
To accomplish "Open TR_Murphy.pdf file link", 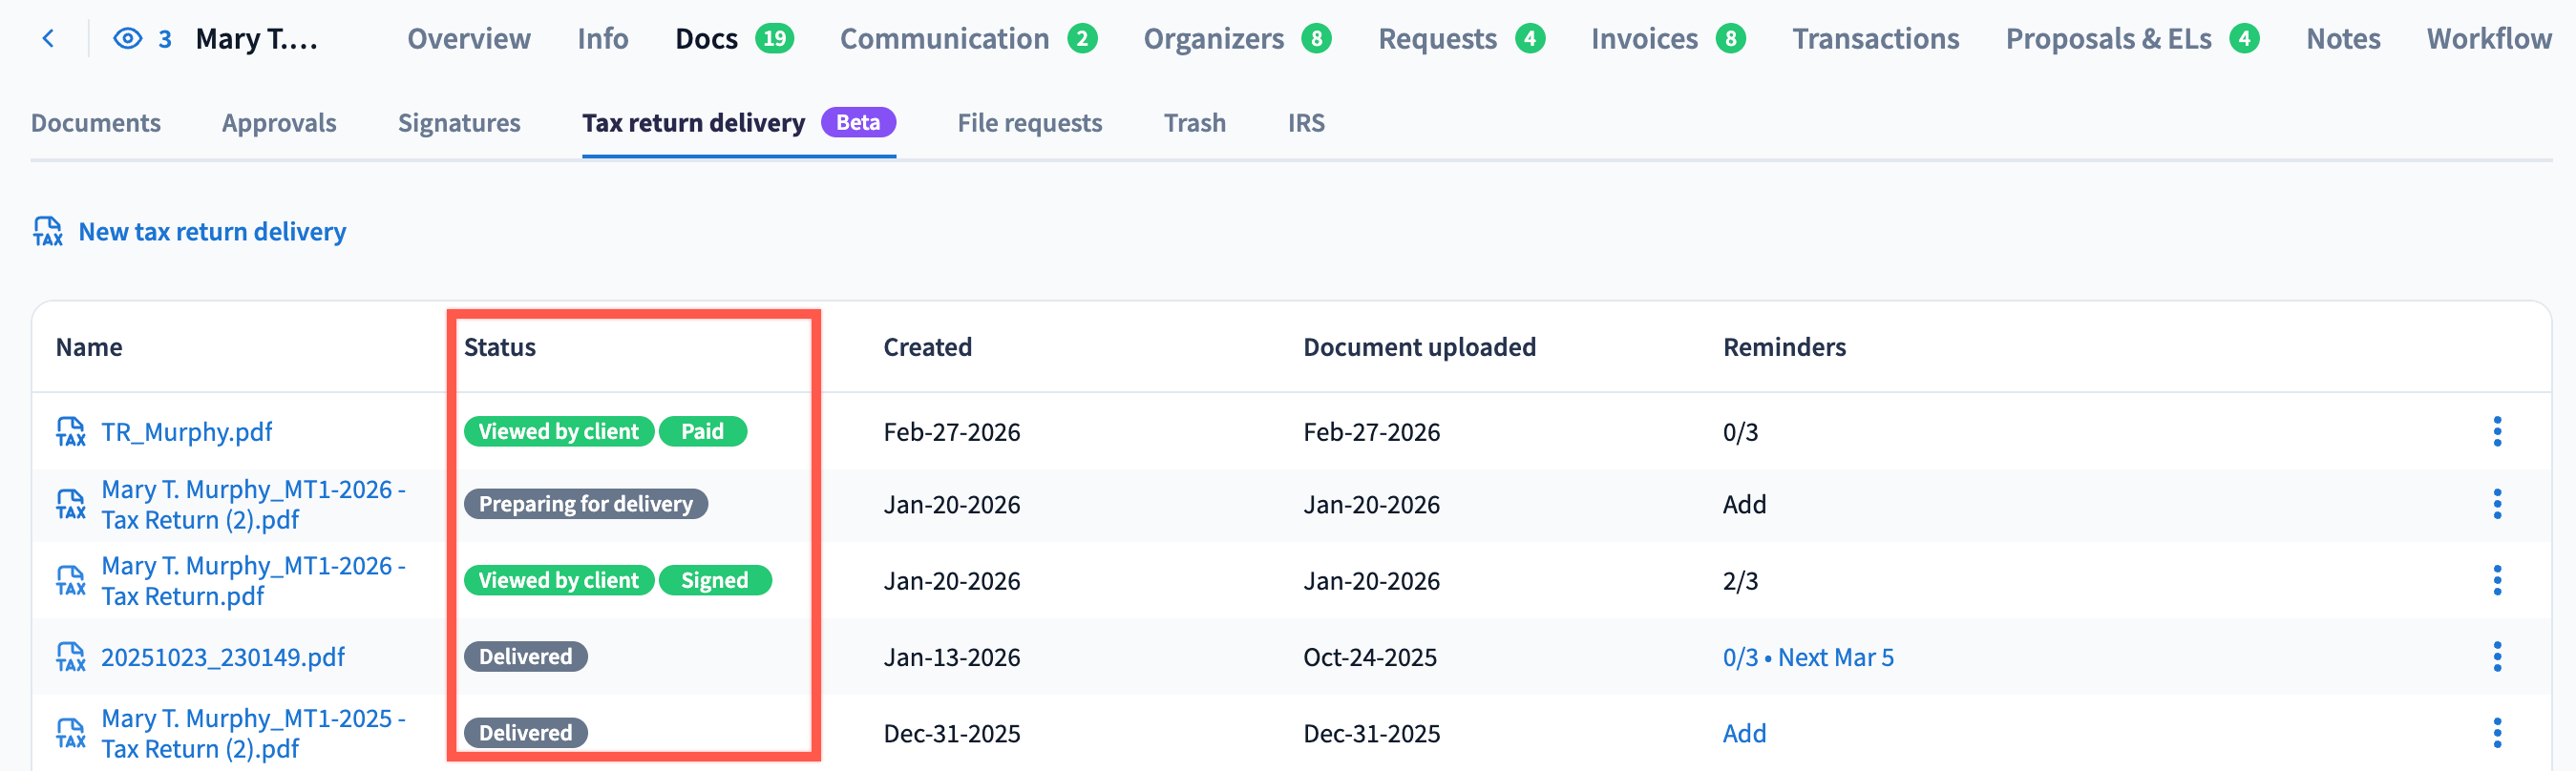I will (187, 432).
